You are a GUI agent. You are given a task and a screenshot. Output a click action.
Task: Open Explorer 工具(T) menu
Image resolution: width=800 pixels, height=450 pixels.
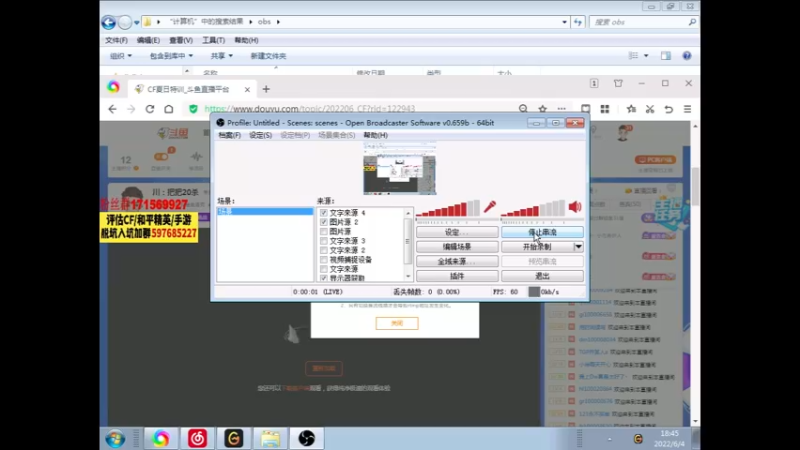pos(213,40)
